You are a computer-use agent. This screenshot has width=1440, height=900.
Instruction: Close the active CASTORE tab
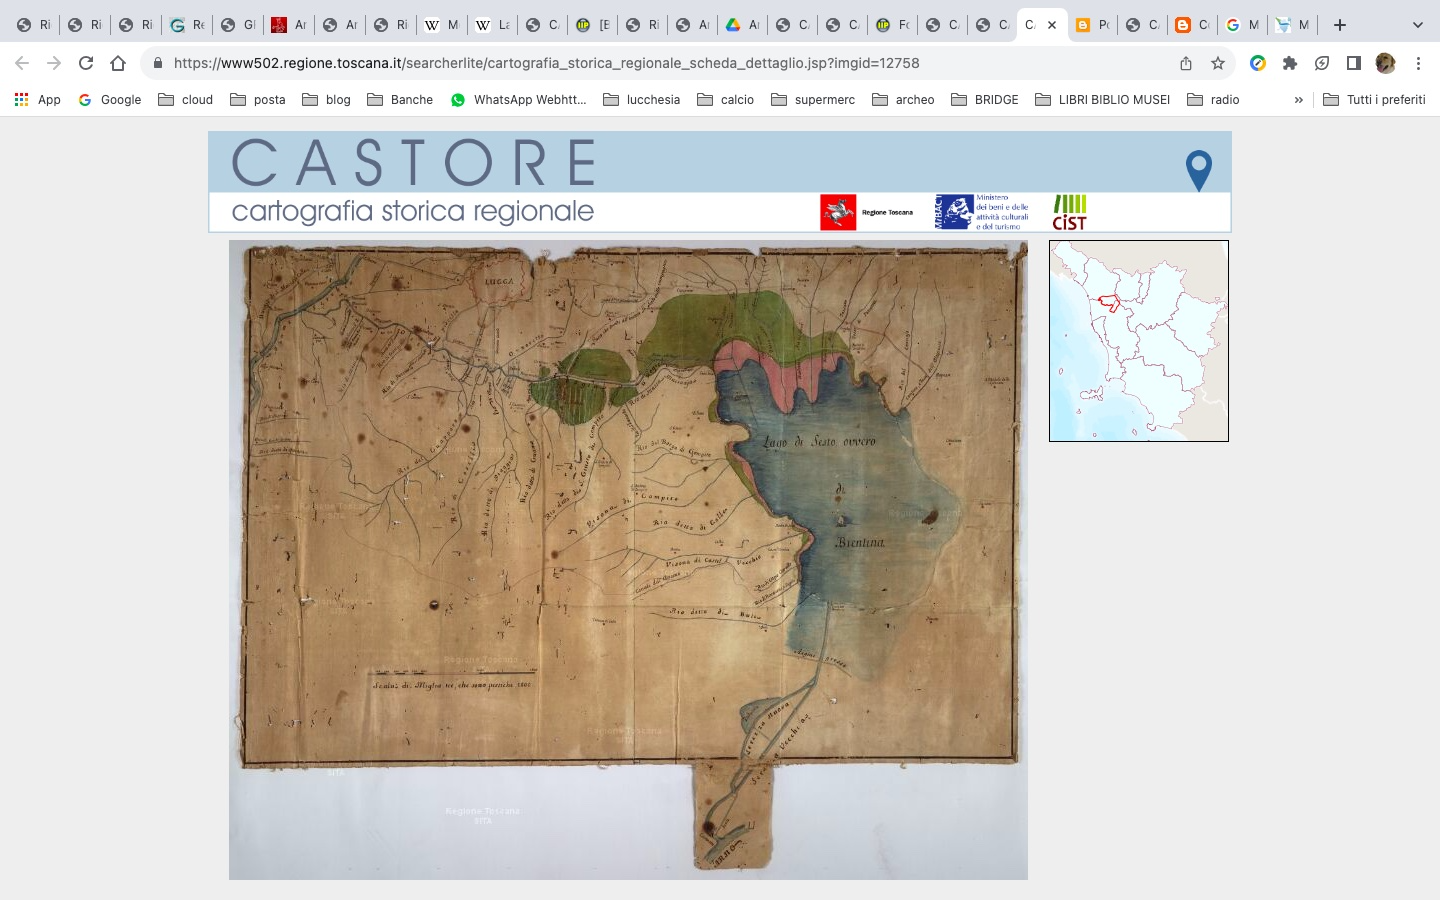coord(1052,25)
